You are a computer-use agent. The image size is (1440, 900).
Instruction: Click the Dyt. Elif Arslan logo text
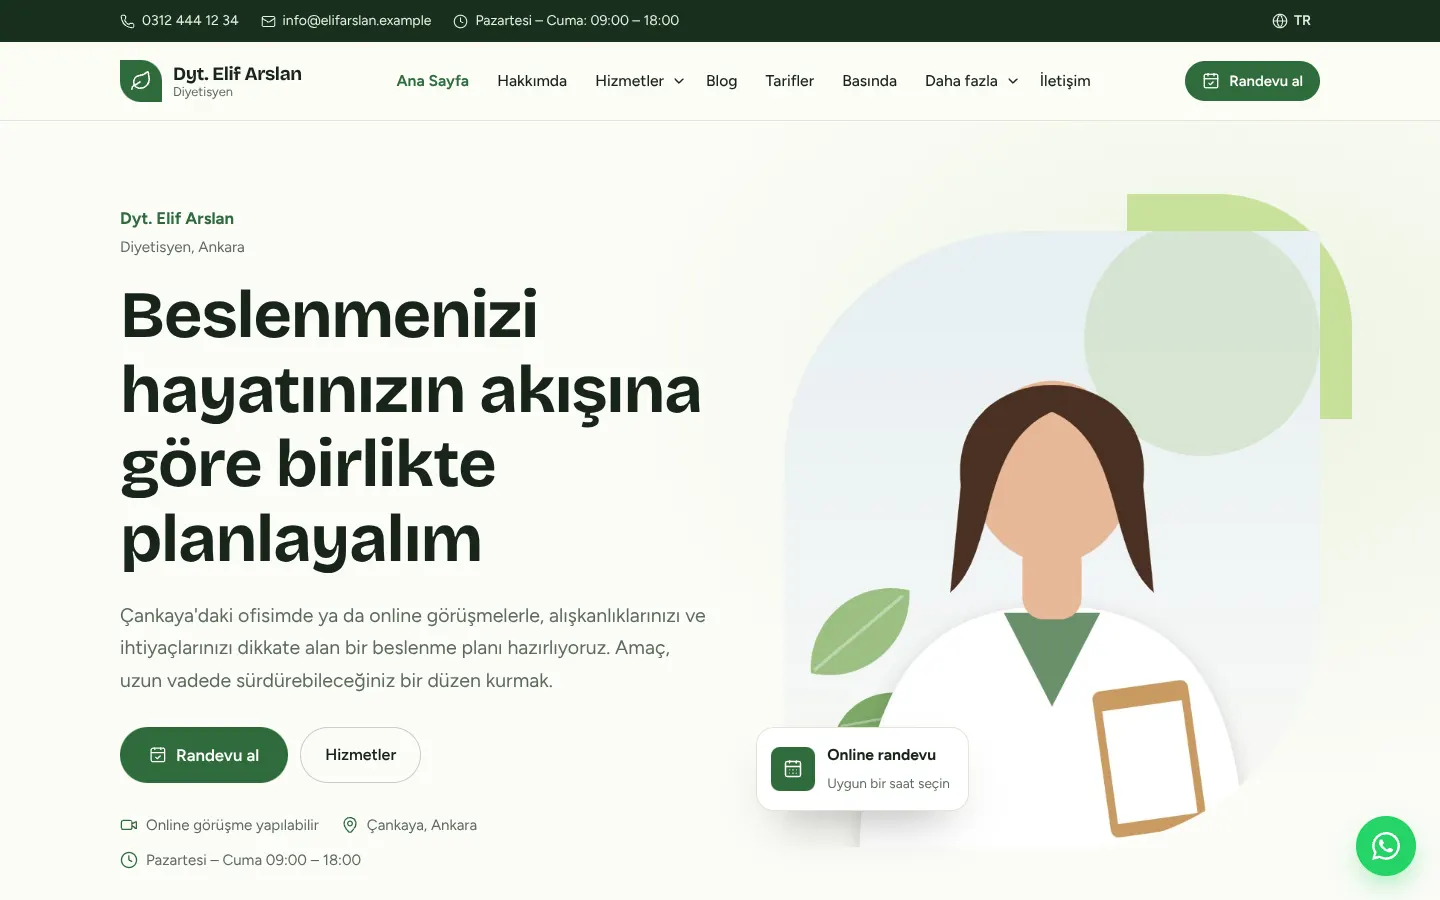(x=237, y=74)
